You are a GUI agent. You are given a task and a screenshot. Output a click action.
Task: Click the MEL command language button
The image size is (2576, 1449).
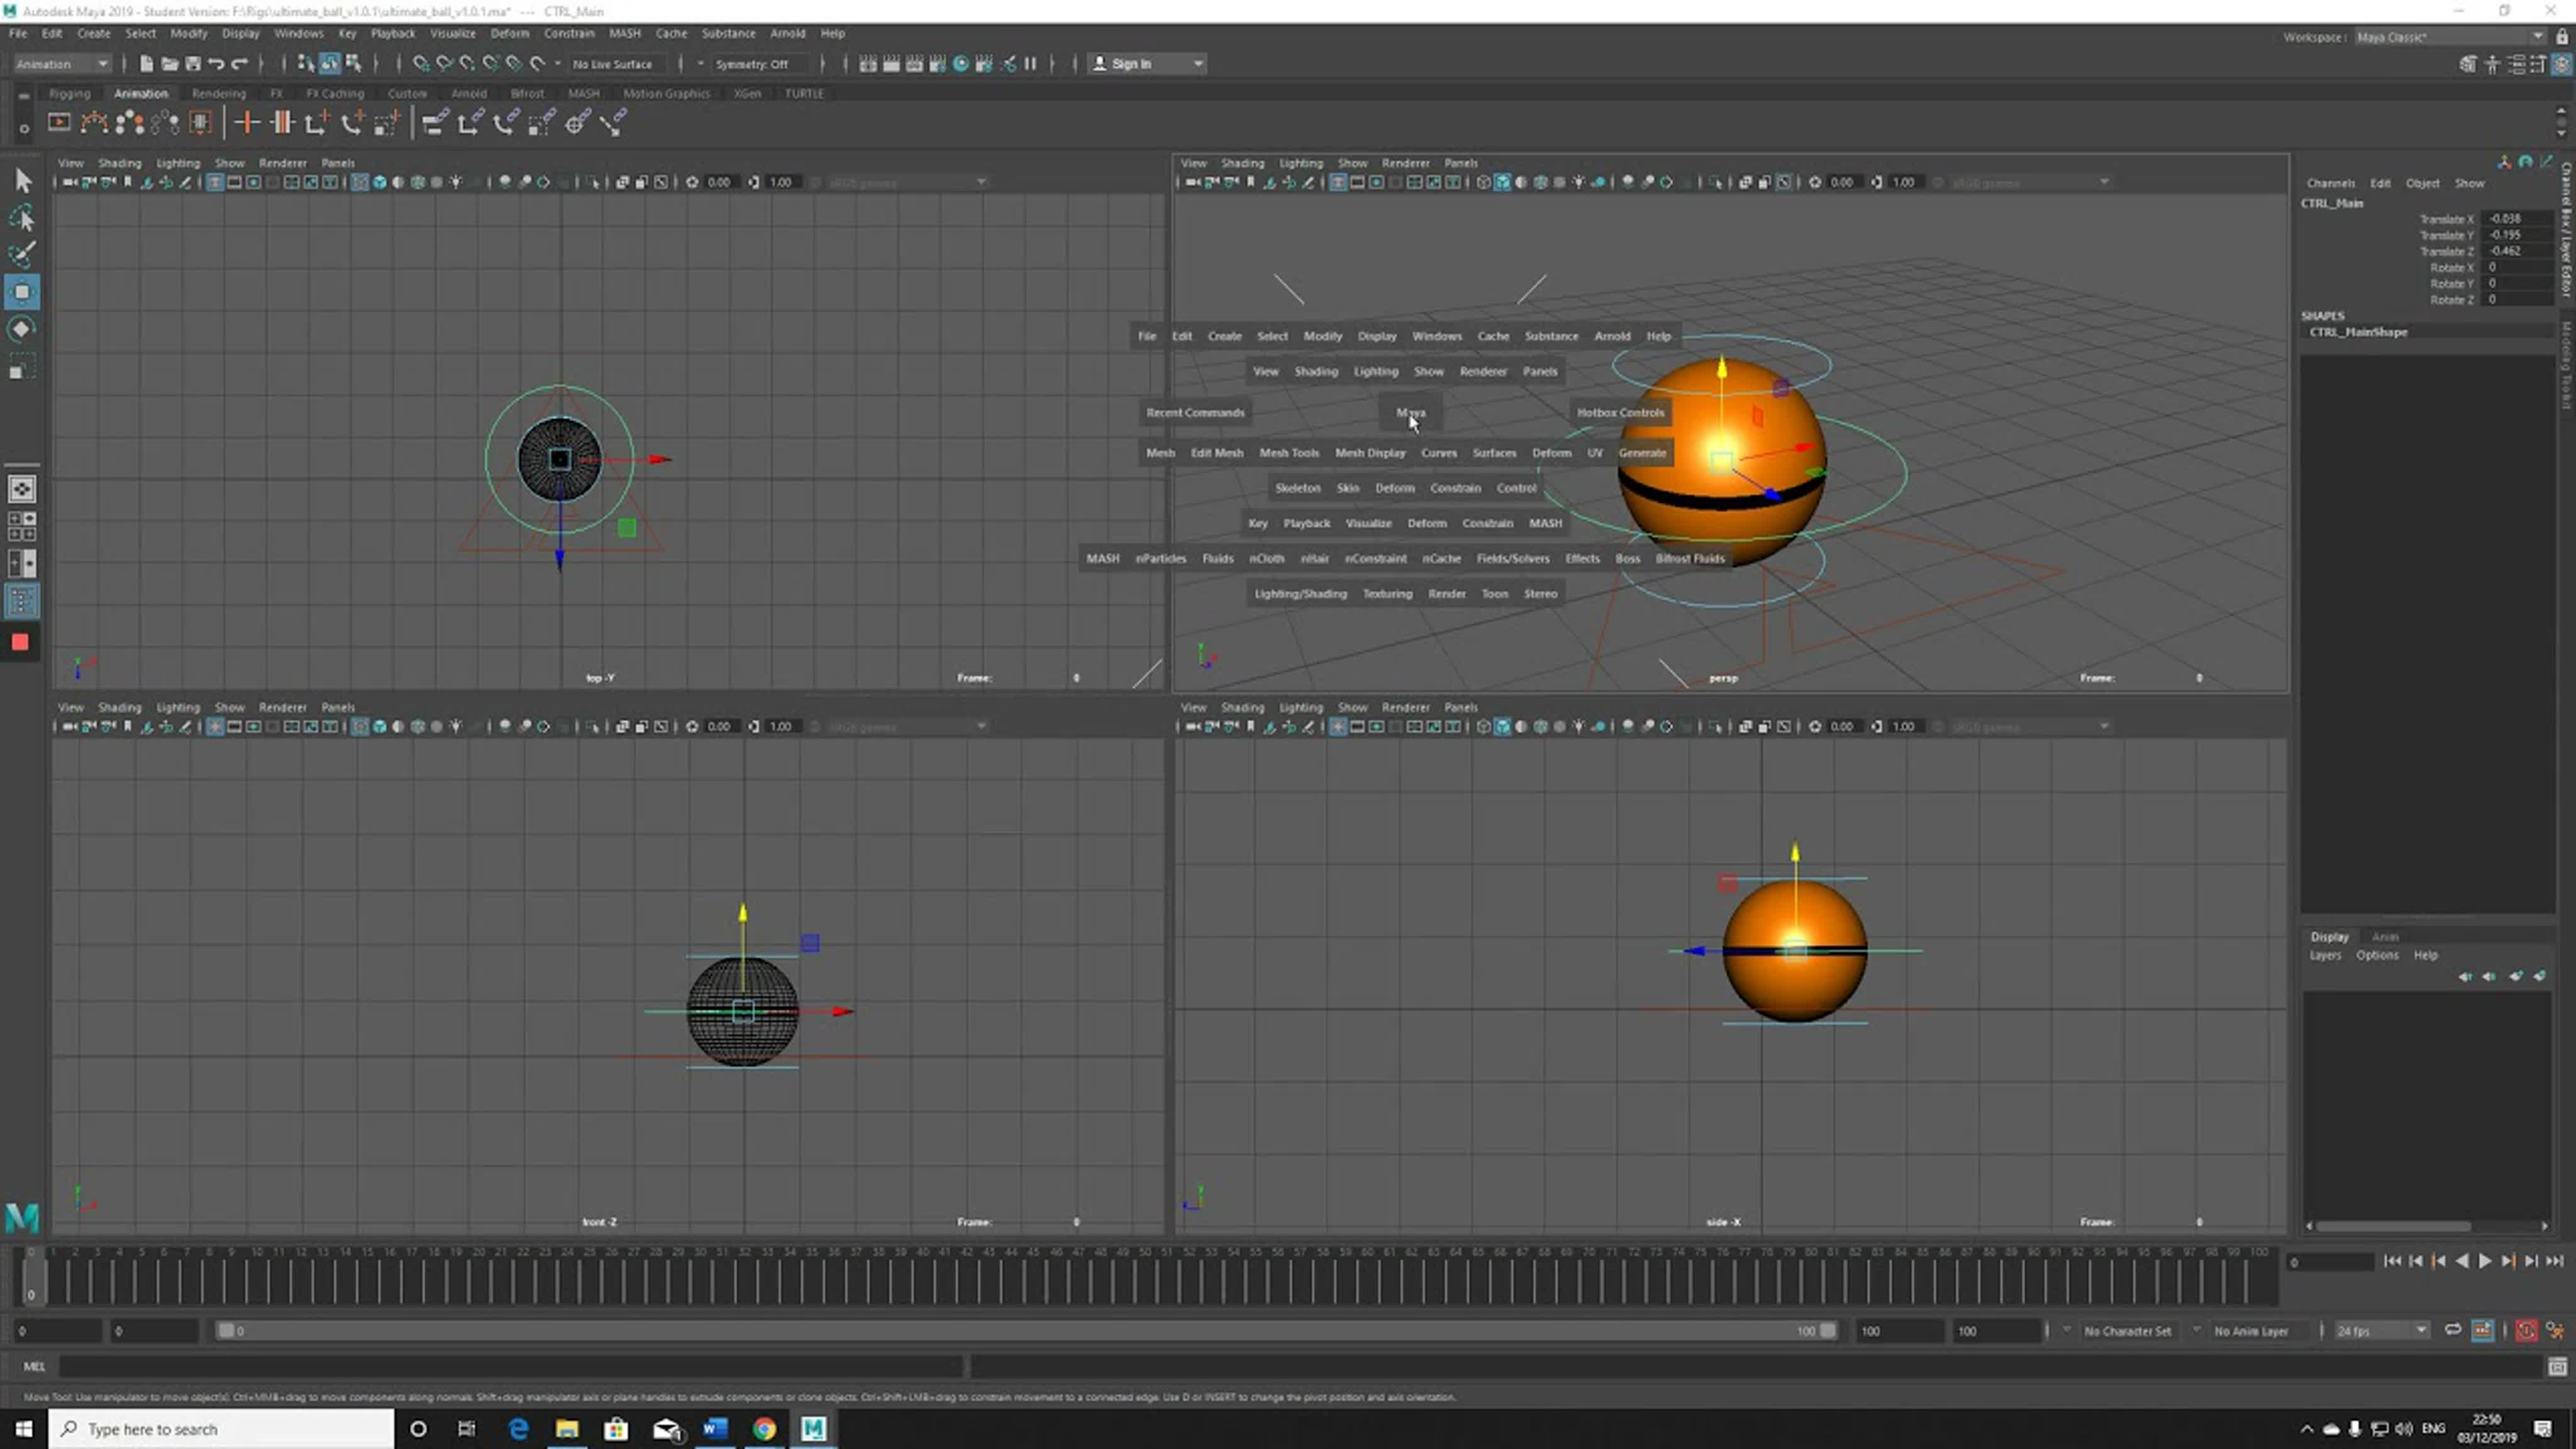[34, 1366]
